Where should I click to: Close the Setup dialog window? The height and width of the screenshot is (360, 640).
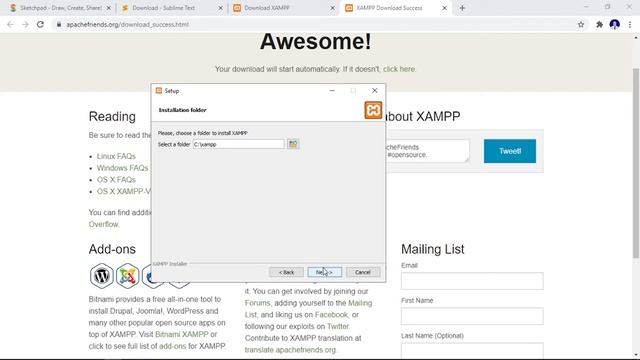coord(375,91)
